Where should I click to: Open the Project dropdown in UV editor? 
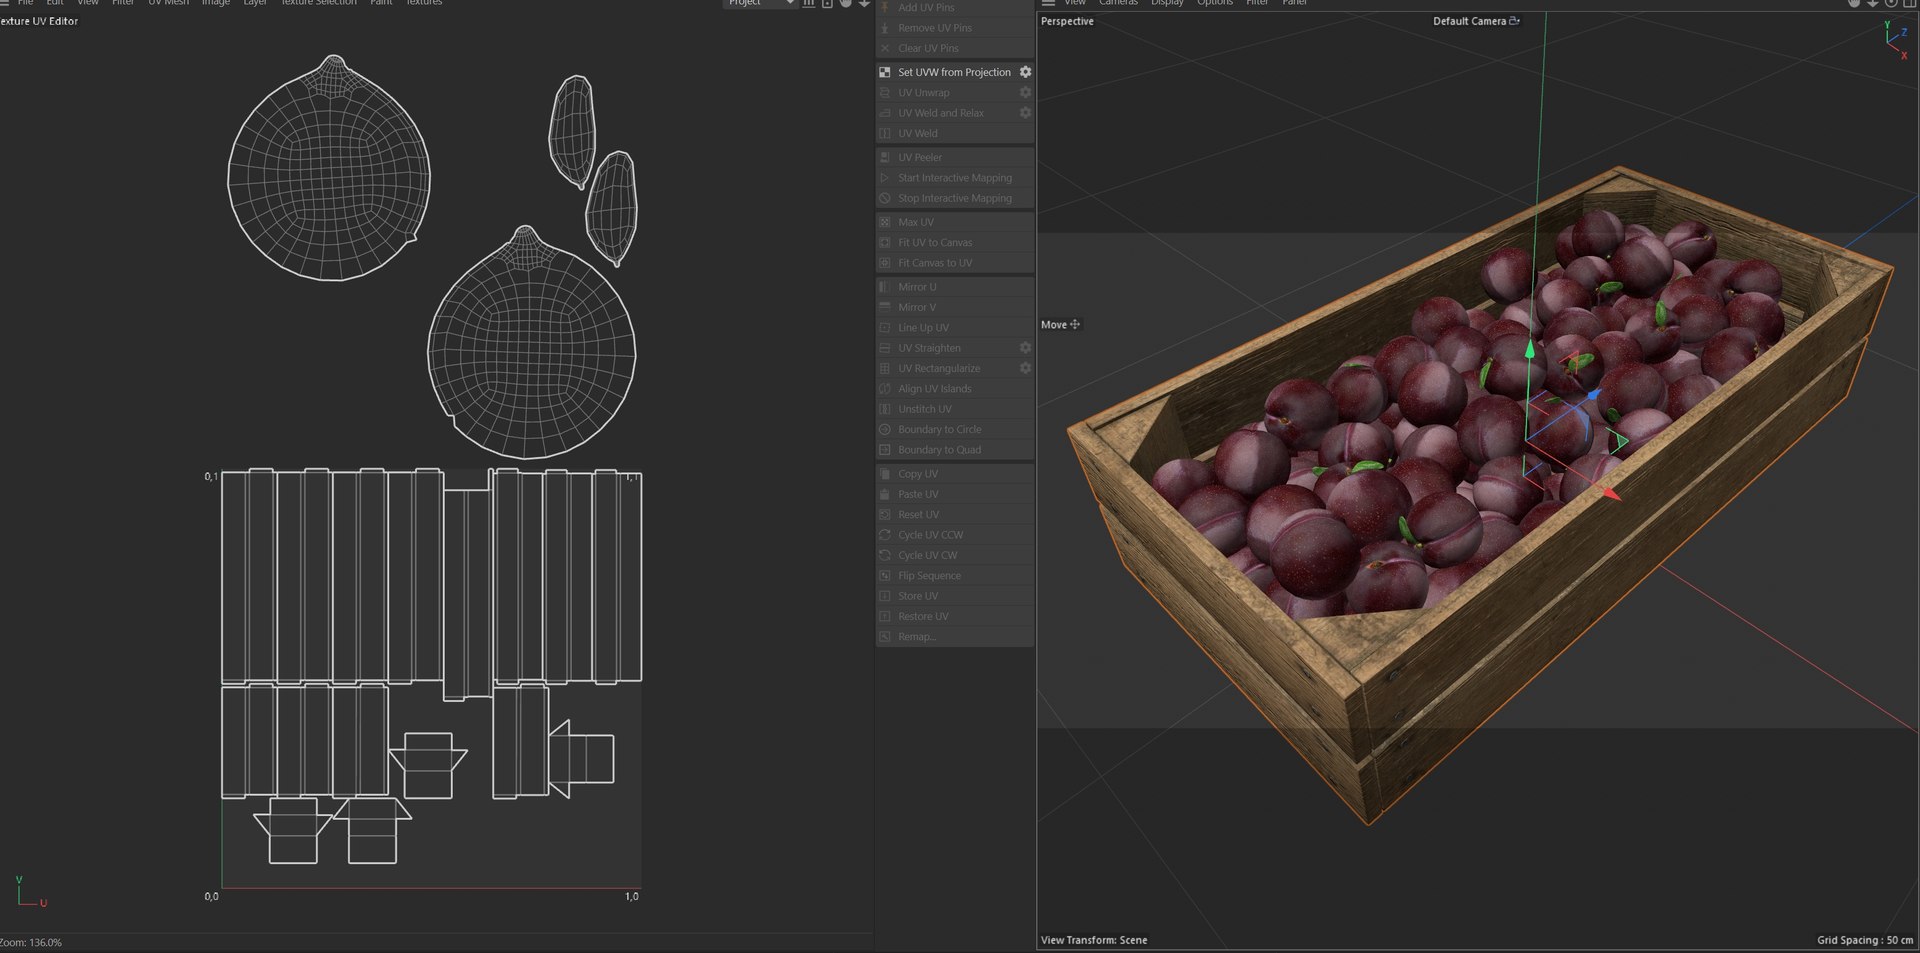[760, 3]
